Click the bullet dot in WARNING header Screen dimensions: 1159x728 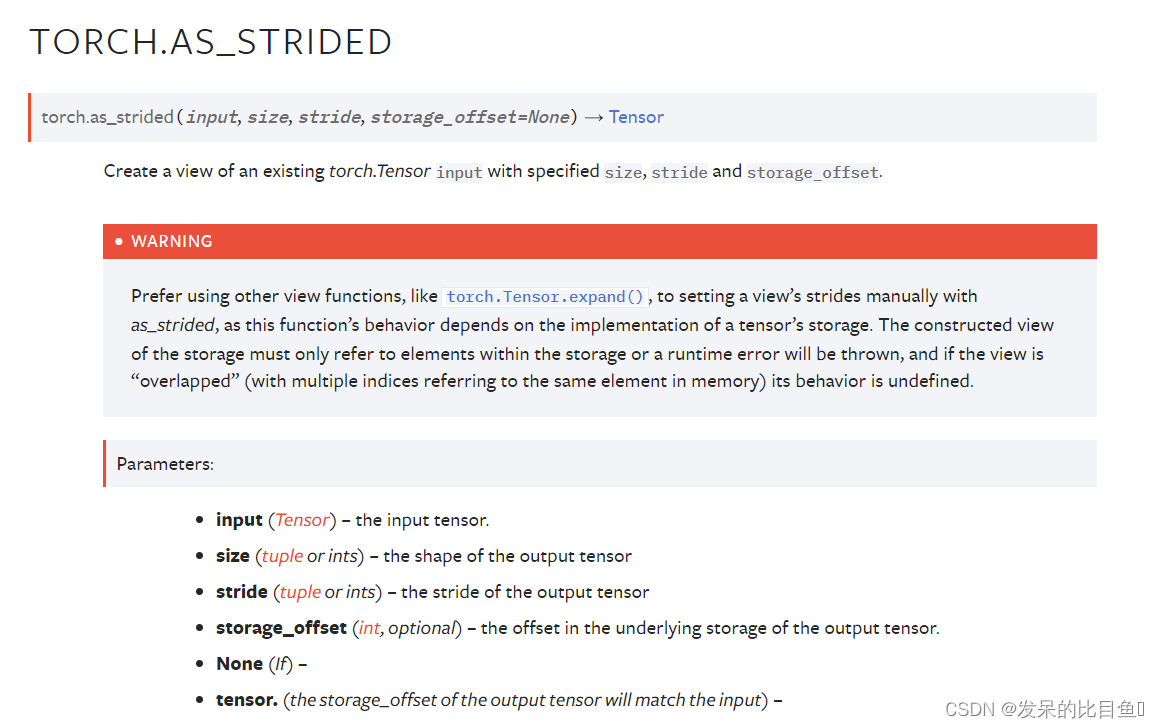click(119, 241)
